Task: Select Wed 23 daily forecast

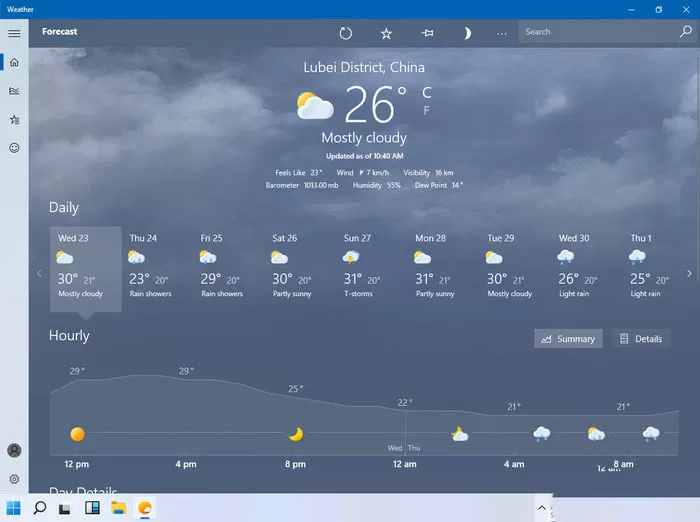Action: pos(85,269)
